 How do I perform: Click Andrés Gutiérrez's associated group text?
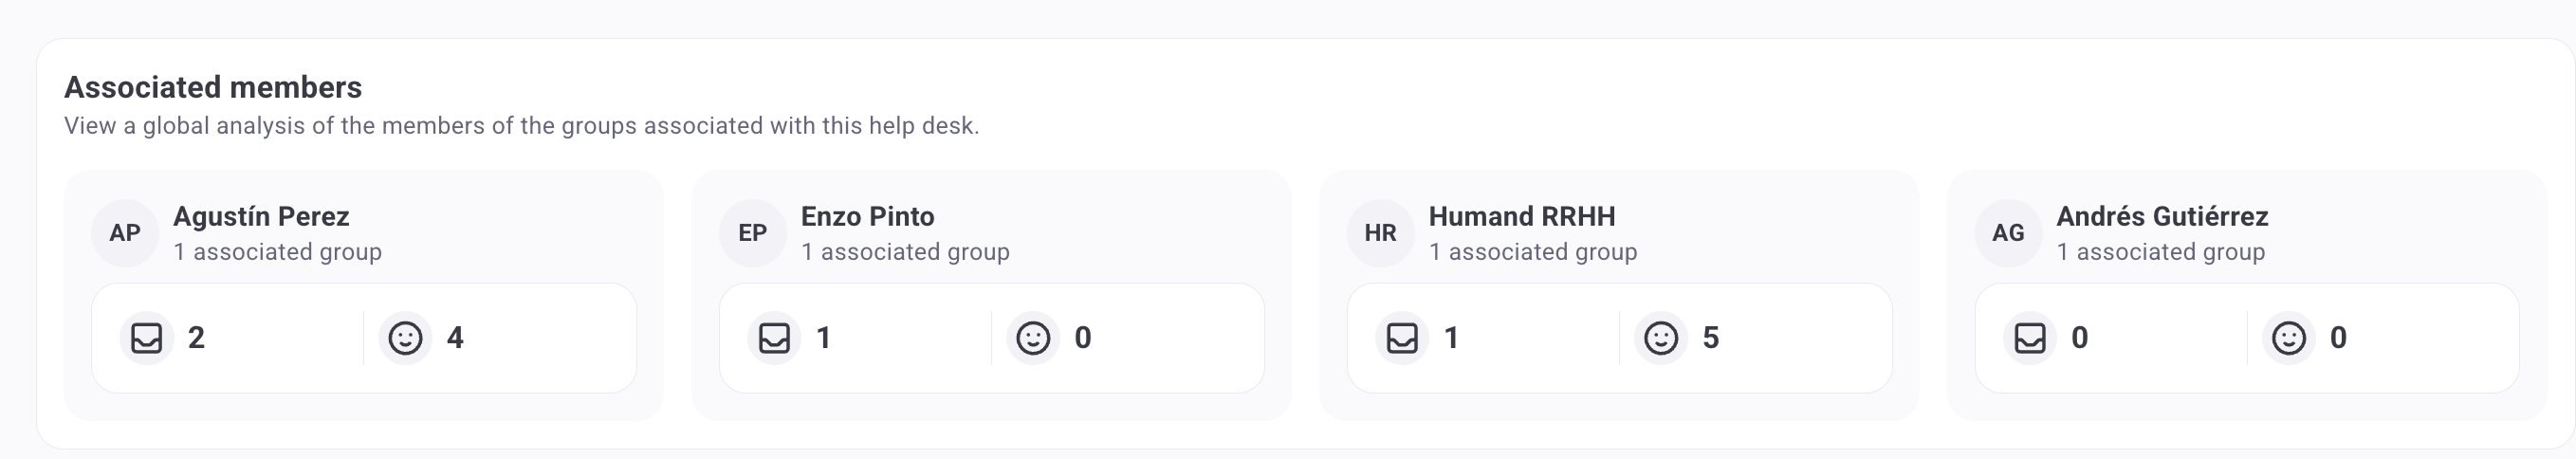pos(2161,252)
